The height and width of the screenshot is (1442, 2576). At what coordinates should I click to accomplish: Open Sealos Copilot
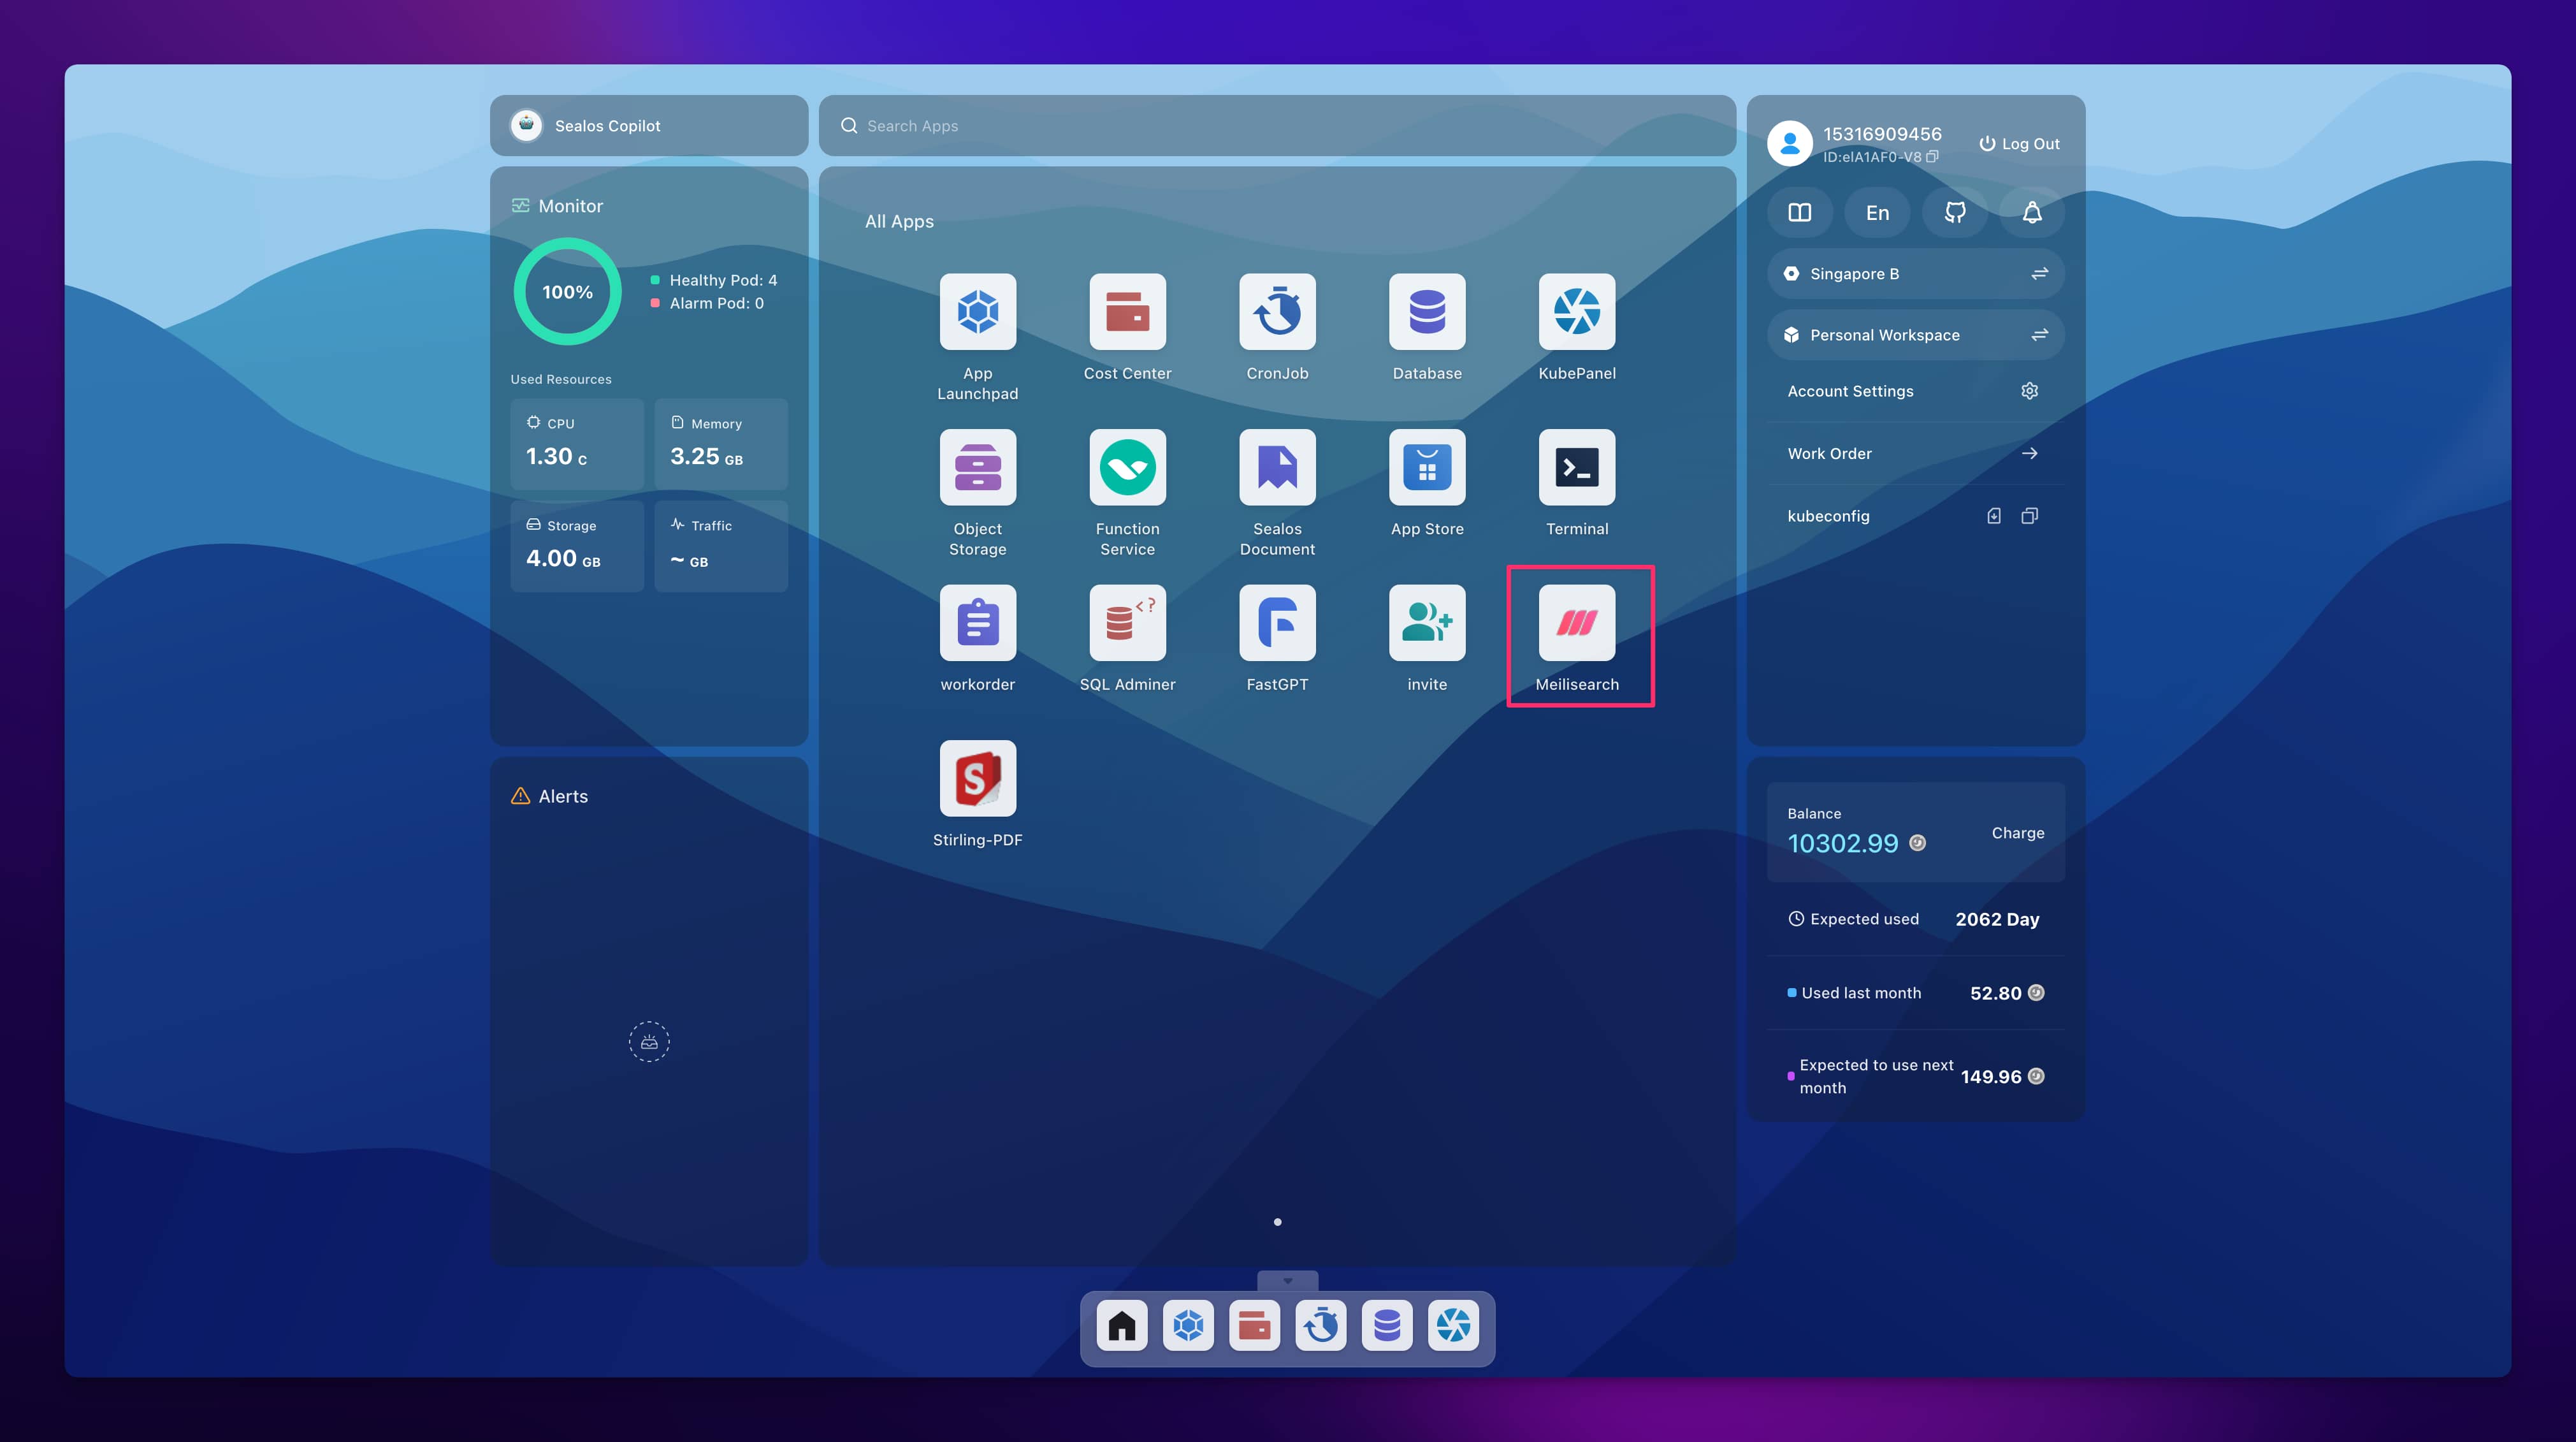point(649,126)
